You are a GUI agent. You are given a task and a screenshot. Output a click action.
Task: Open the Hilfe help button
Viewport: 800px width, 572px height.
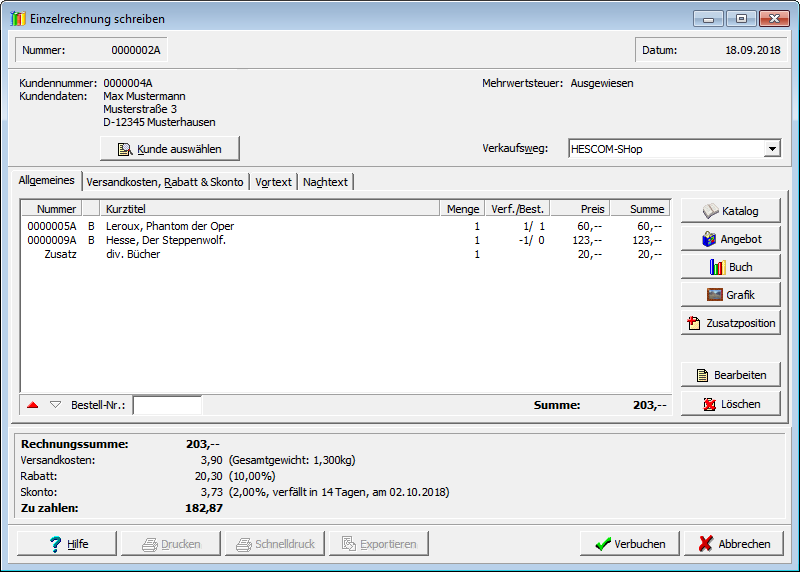pyautogui.click(x=67, y=544)
